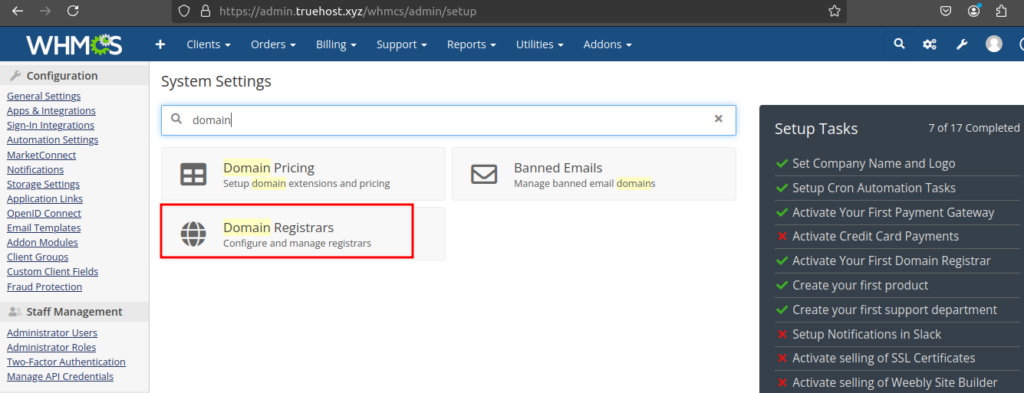Click the Activate Credit Card Payments task

tap(875, 236)
